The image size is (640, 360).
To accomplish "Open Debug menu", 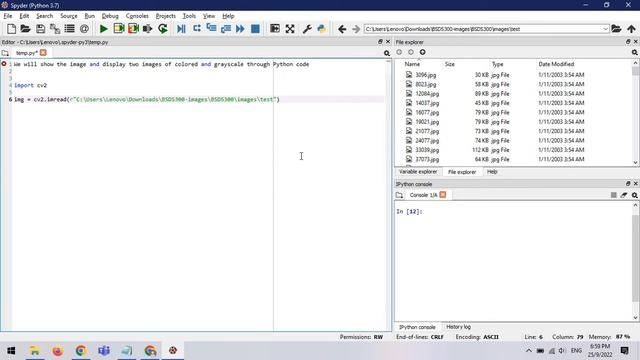I will coord(110,16).
